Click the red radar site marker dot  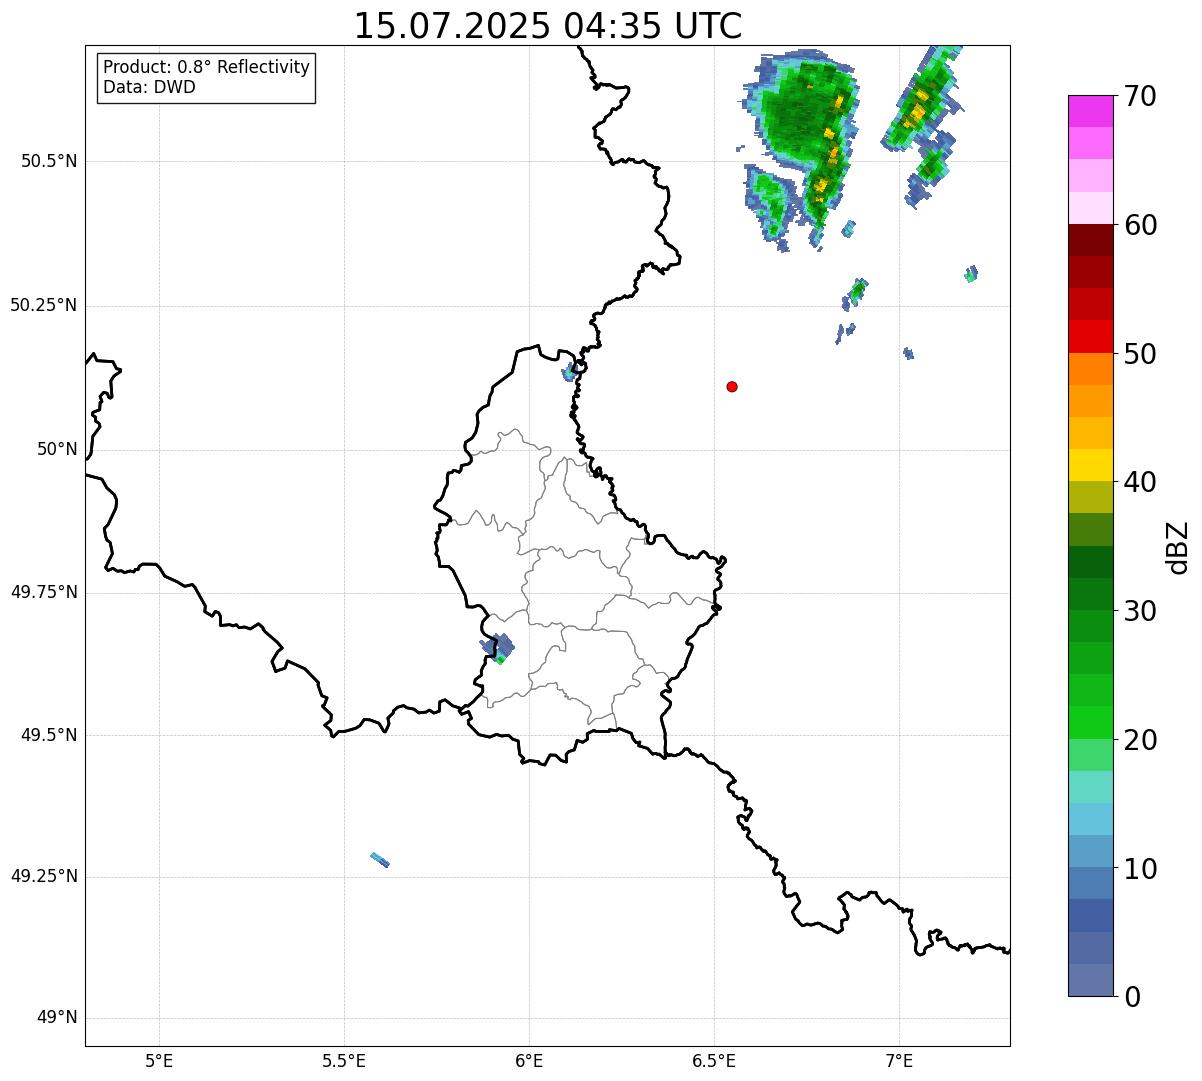[732, 387]
